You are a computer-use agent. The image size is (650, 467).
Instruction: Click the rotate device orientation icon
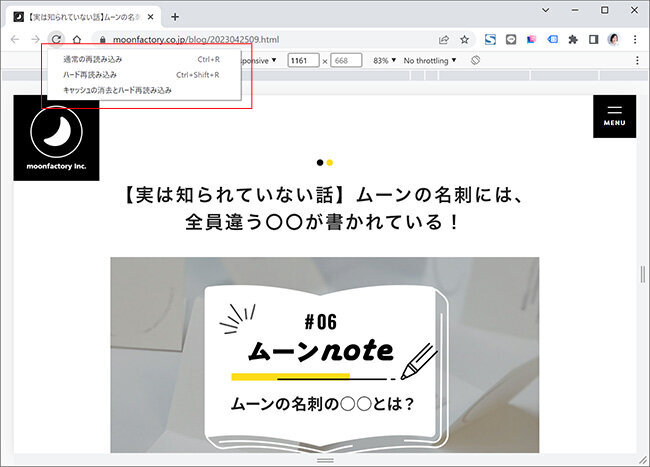point(475,60)
